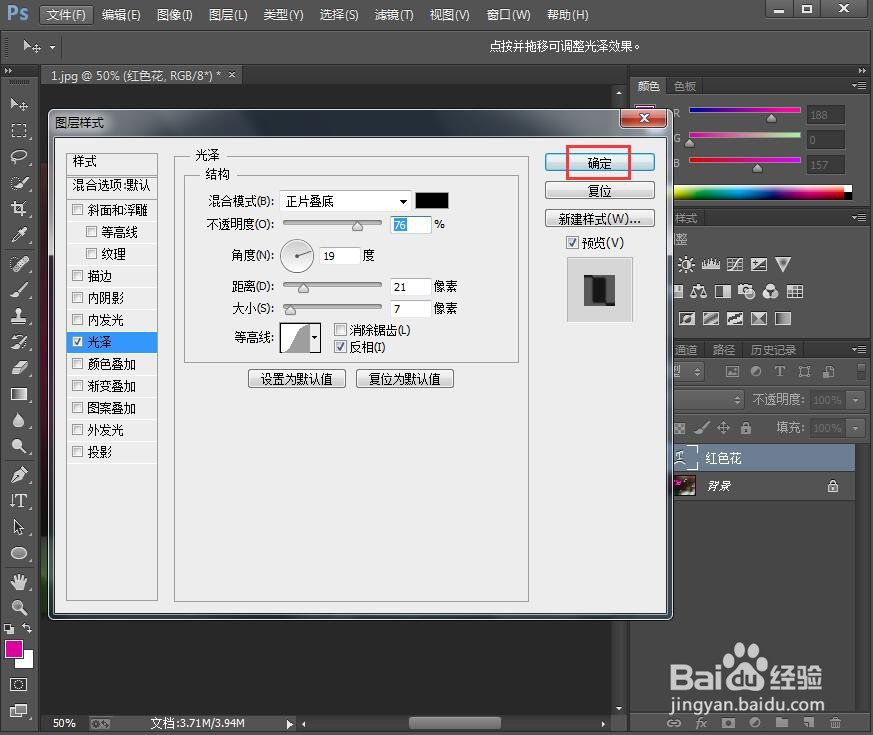Open the Move tool preset picker arrow
The width and height of the screenshot is (873, 735).
[52, 47]
